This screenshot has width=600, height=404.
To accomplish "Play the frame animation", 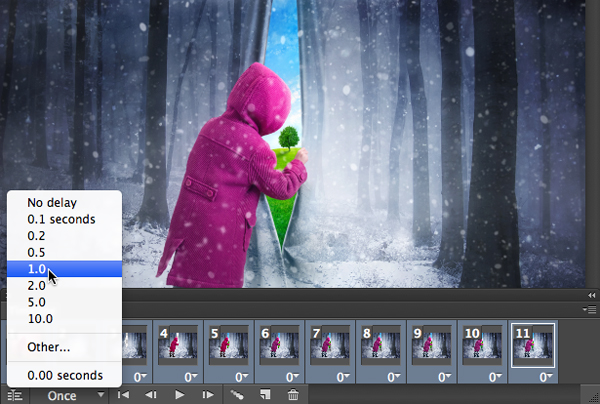I will click(x=179, y=394).
